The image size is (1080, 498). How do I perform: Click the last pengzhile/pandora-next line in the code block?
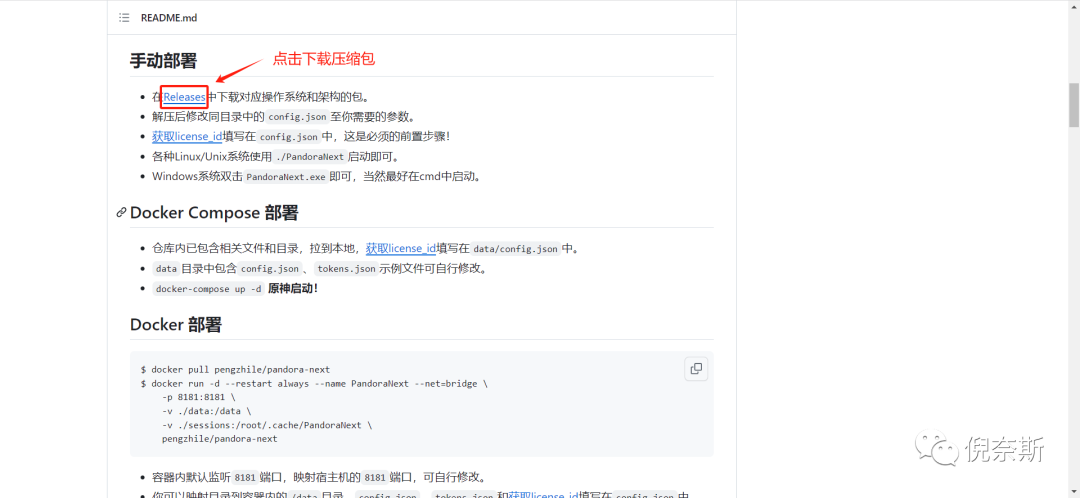click(x=220, y=439)
